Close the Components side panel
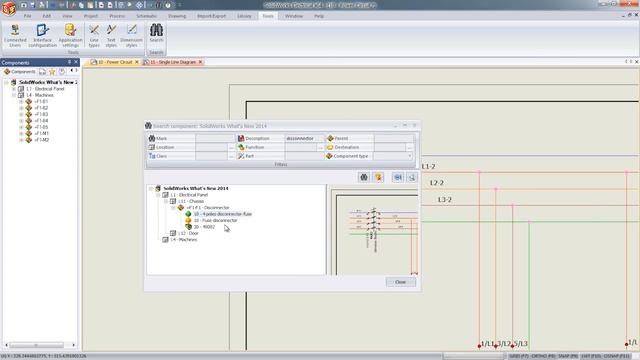This screenshot has width=640, height=360. [x=76, y=62]
